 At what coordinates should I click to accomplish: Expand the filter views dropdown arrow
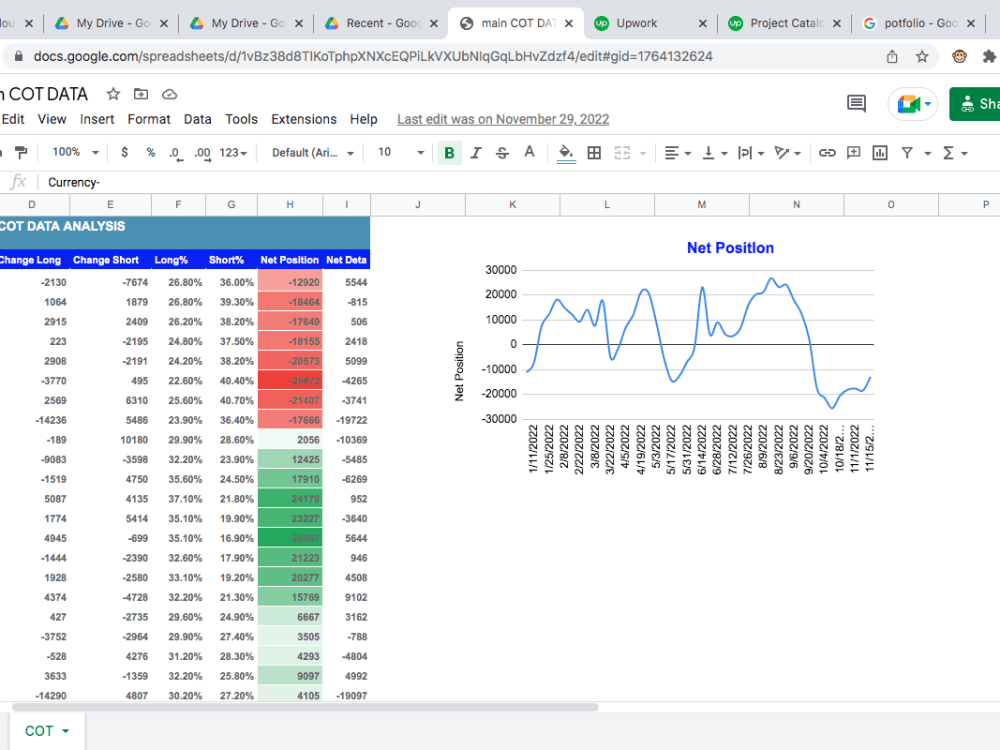(x=928, y=153)
